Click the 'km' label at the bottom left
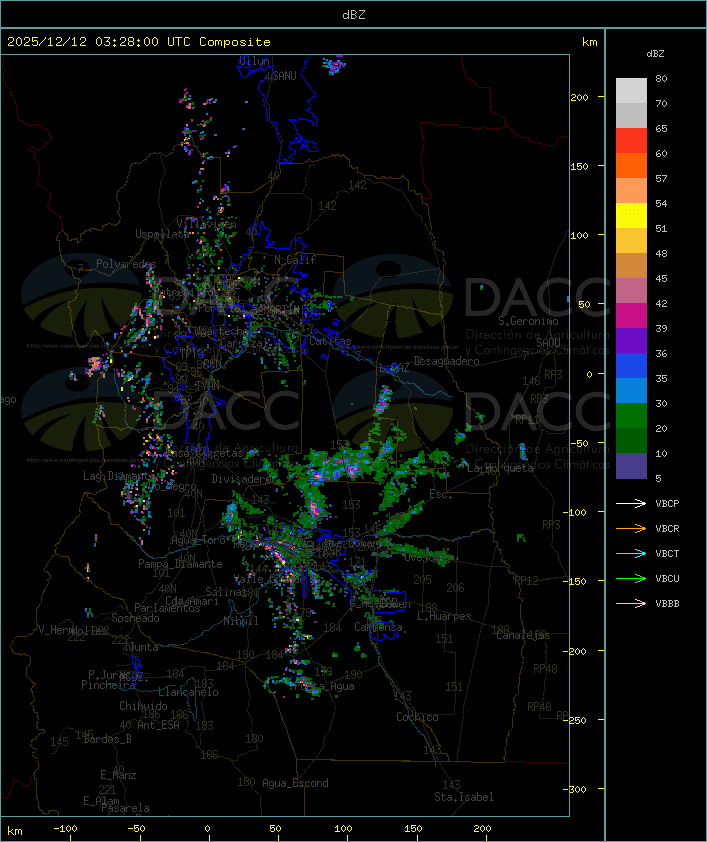Screen dimensions: 707x842 coord(14,831)
